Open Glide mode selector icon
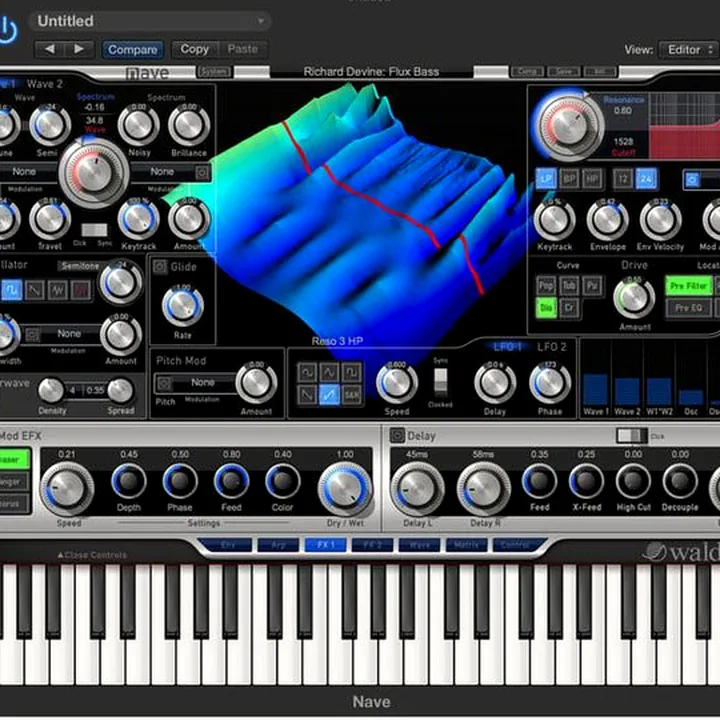 pyautogui.click(x=160, y=267)
